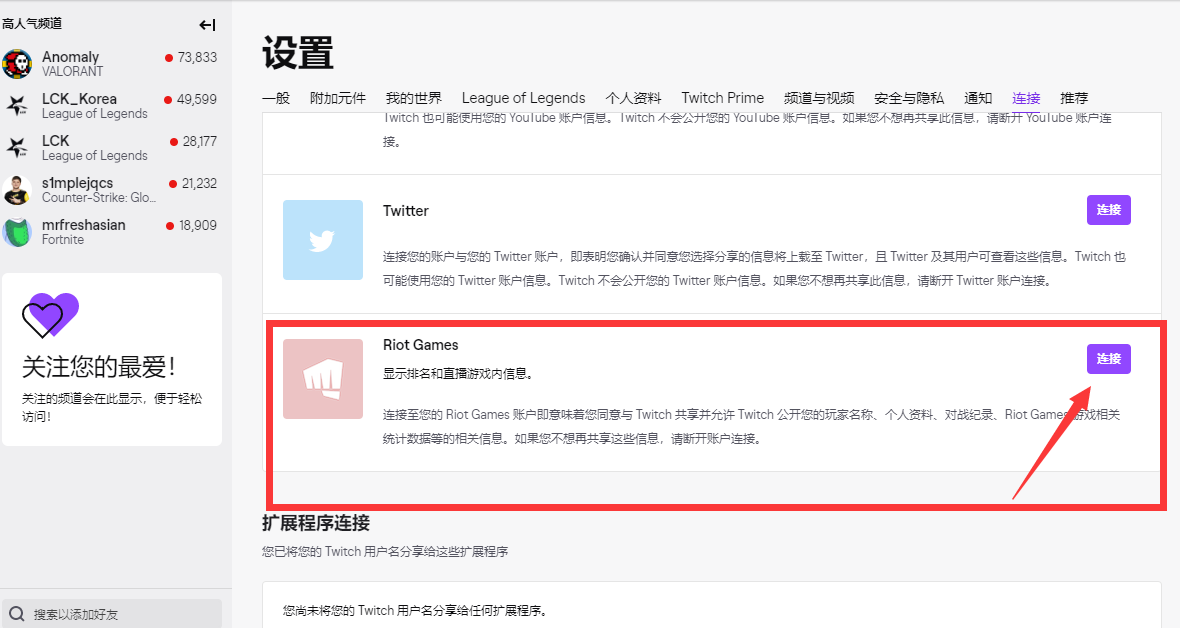The image size is (1180, 628).
Task: Select the League of Legends tab
Action: (523, 98)
